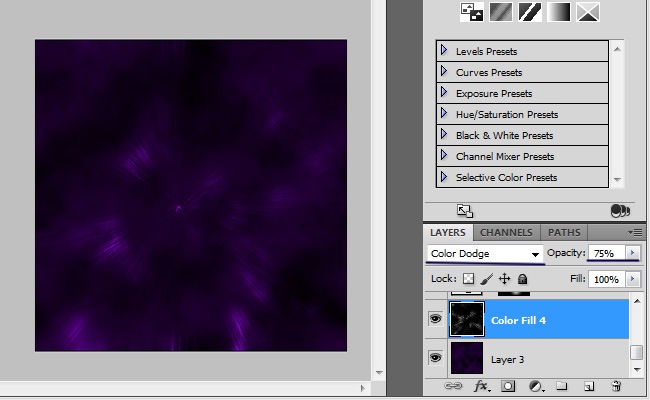
Task: Toggle visibility of Layer 3
Action: point(436,357)
